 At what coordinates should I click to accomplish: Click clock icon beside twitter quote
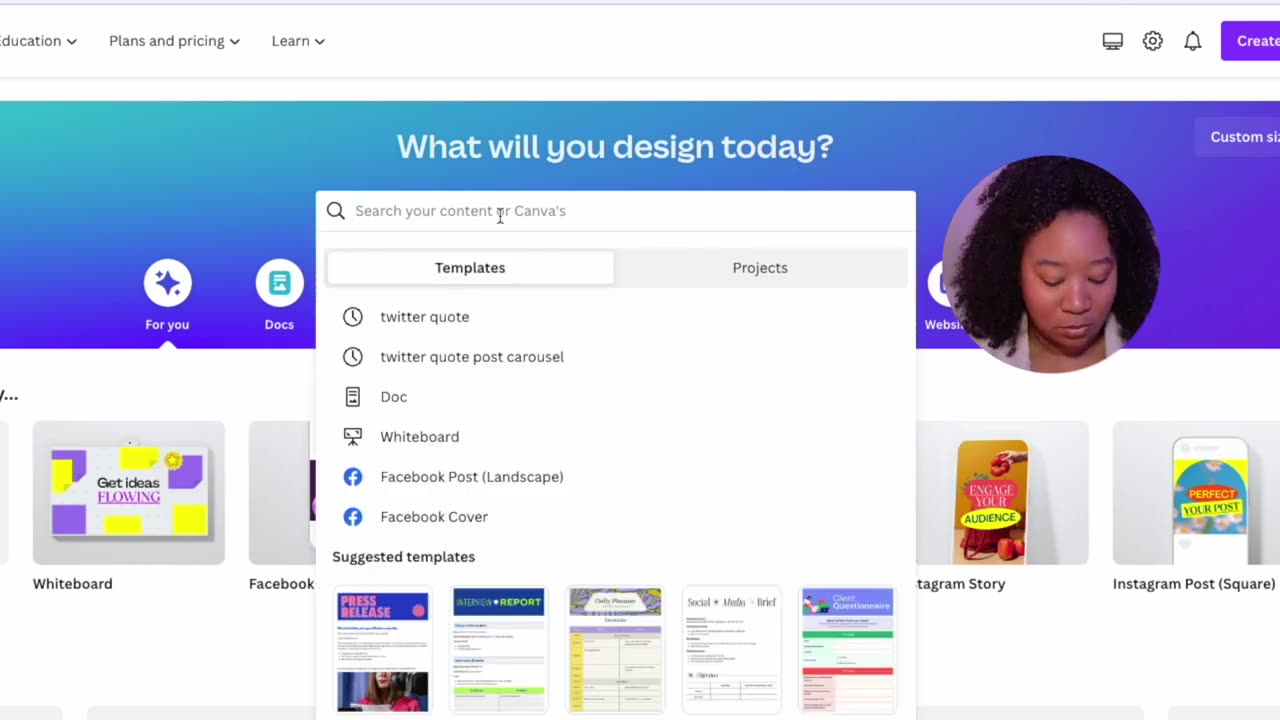(x=353, y=317)
